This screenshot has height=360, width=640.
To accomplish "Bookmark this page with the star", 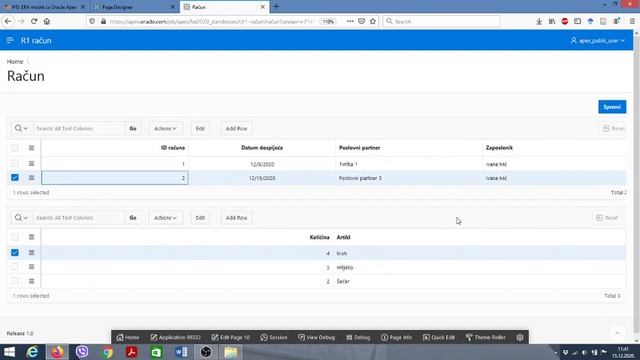I will click(373, 21).
